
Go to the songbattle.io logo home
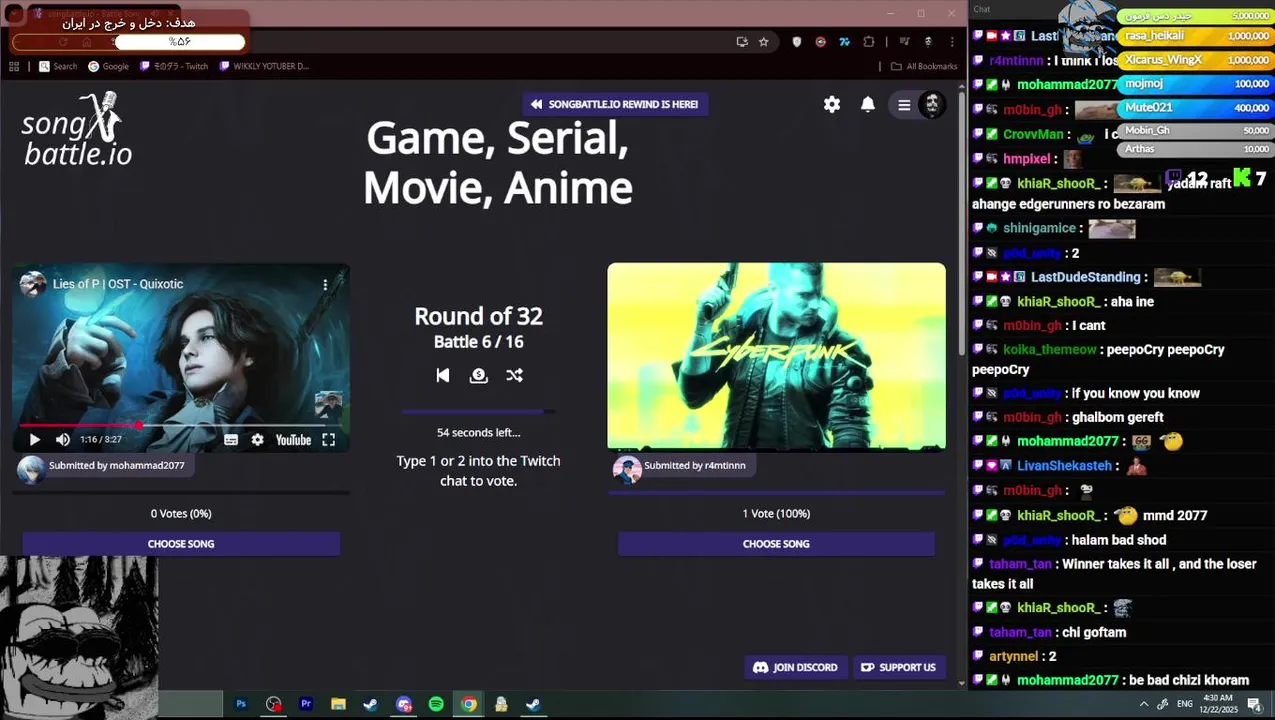77,129
